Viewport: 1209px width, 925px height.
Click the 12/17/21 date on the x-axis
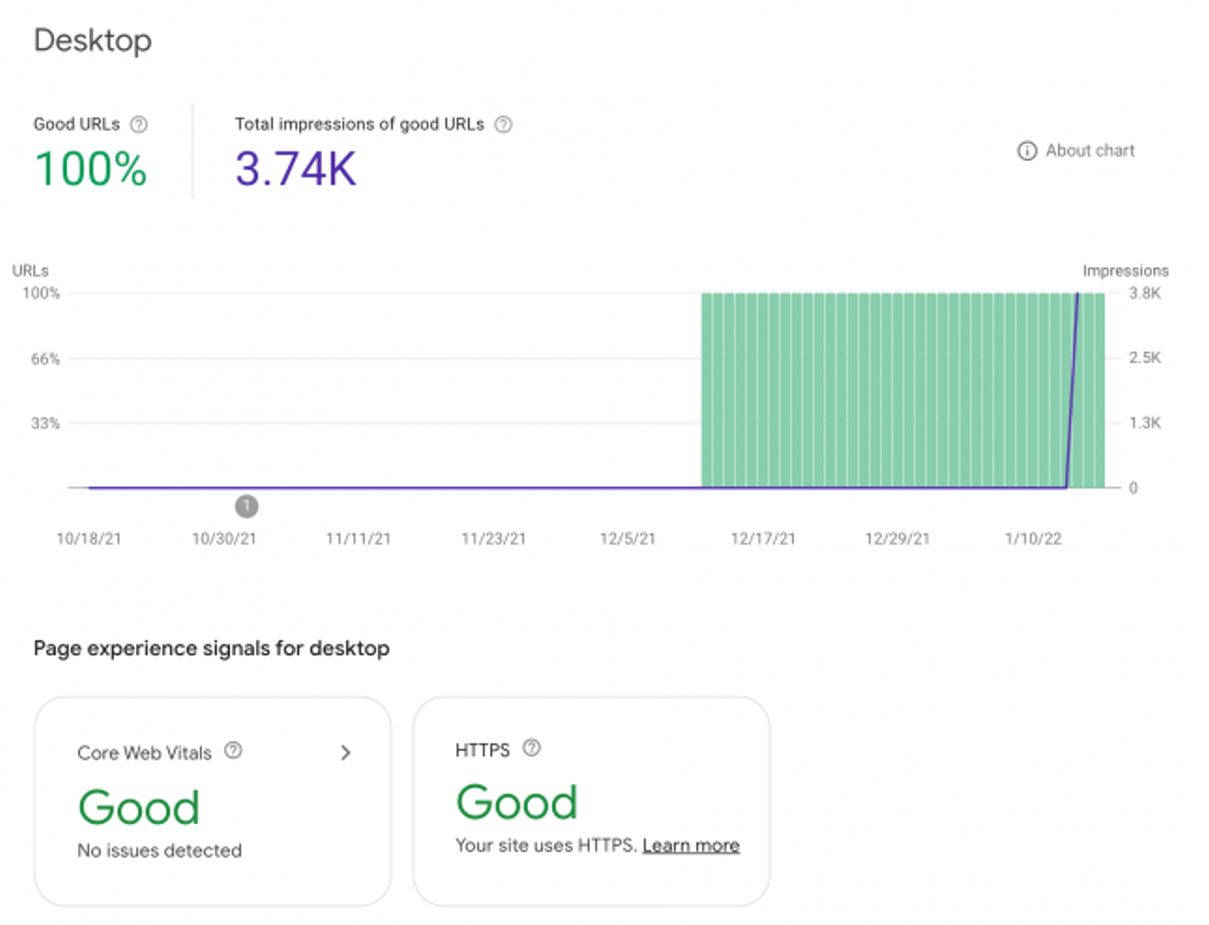pos(763,539)
